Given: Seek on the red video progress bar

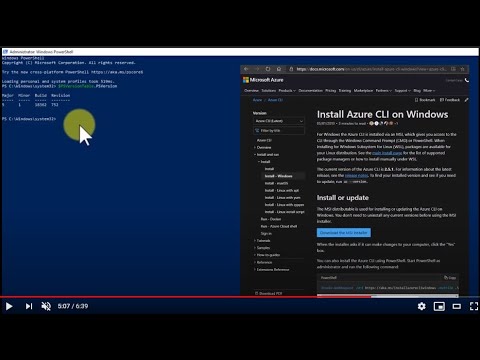Looking at the screenshot, I should coord(240,296).
